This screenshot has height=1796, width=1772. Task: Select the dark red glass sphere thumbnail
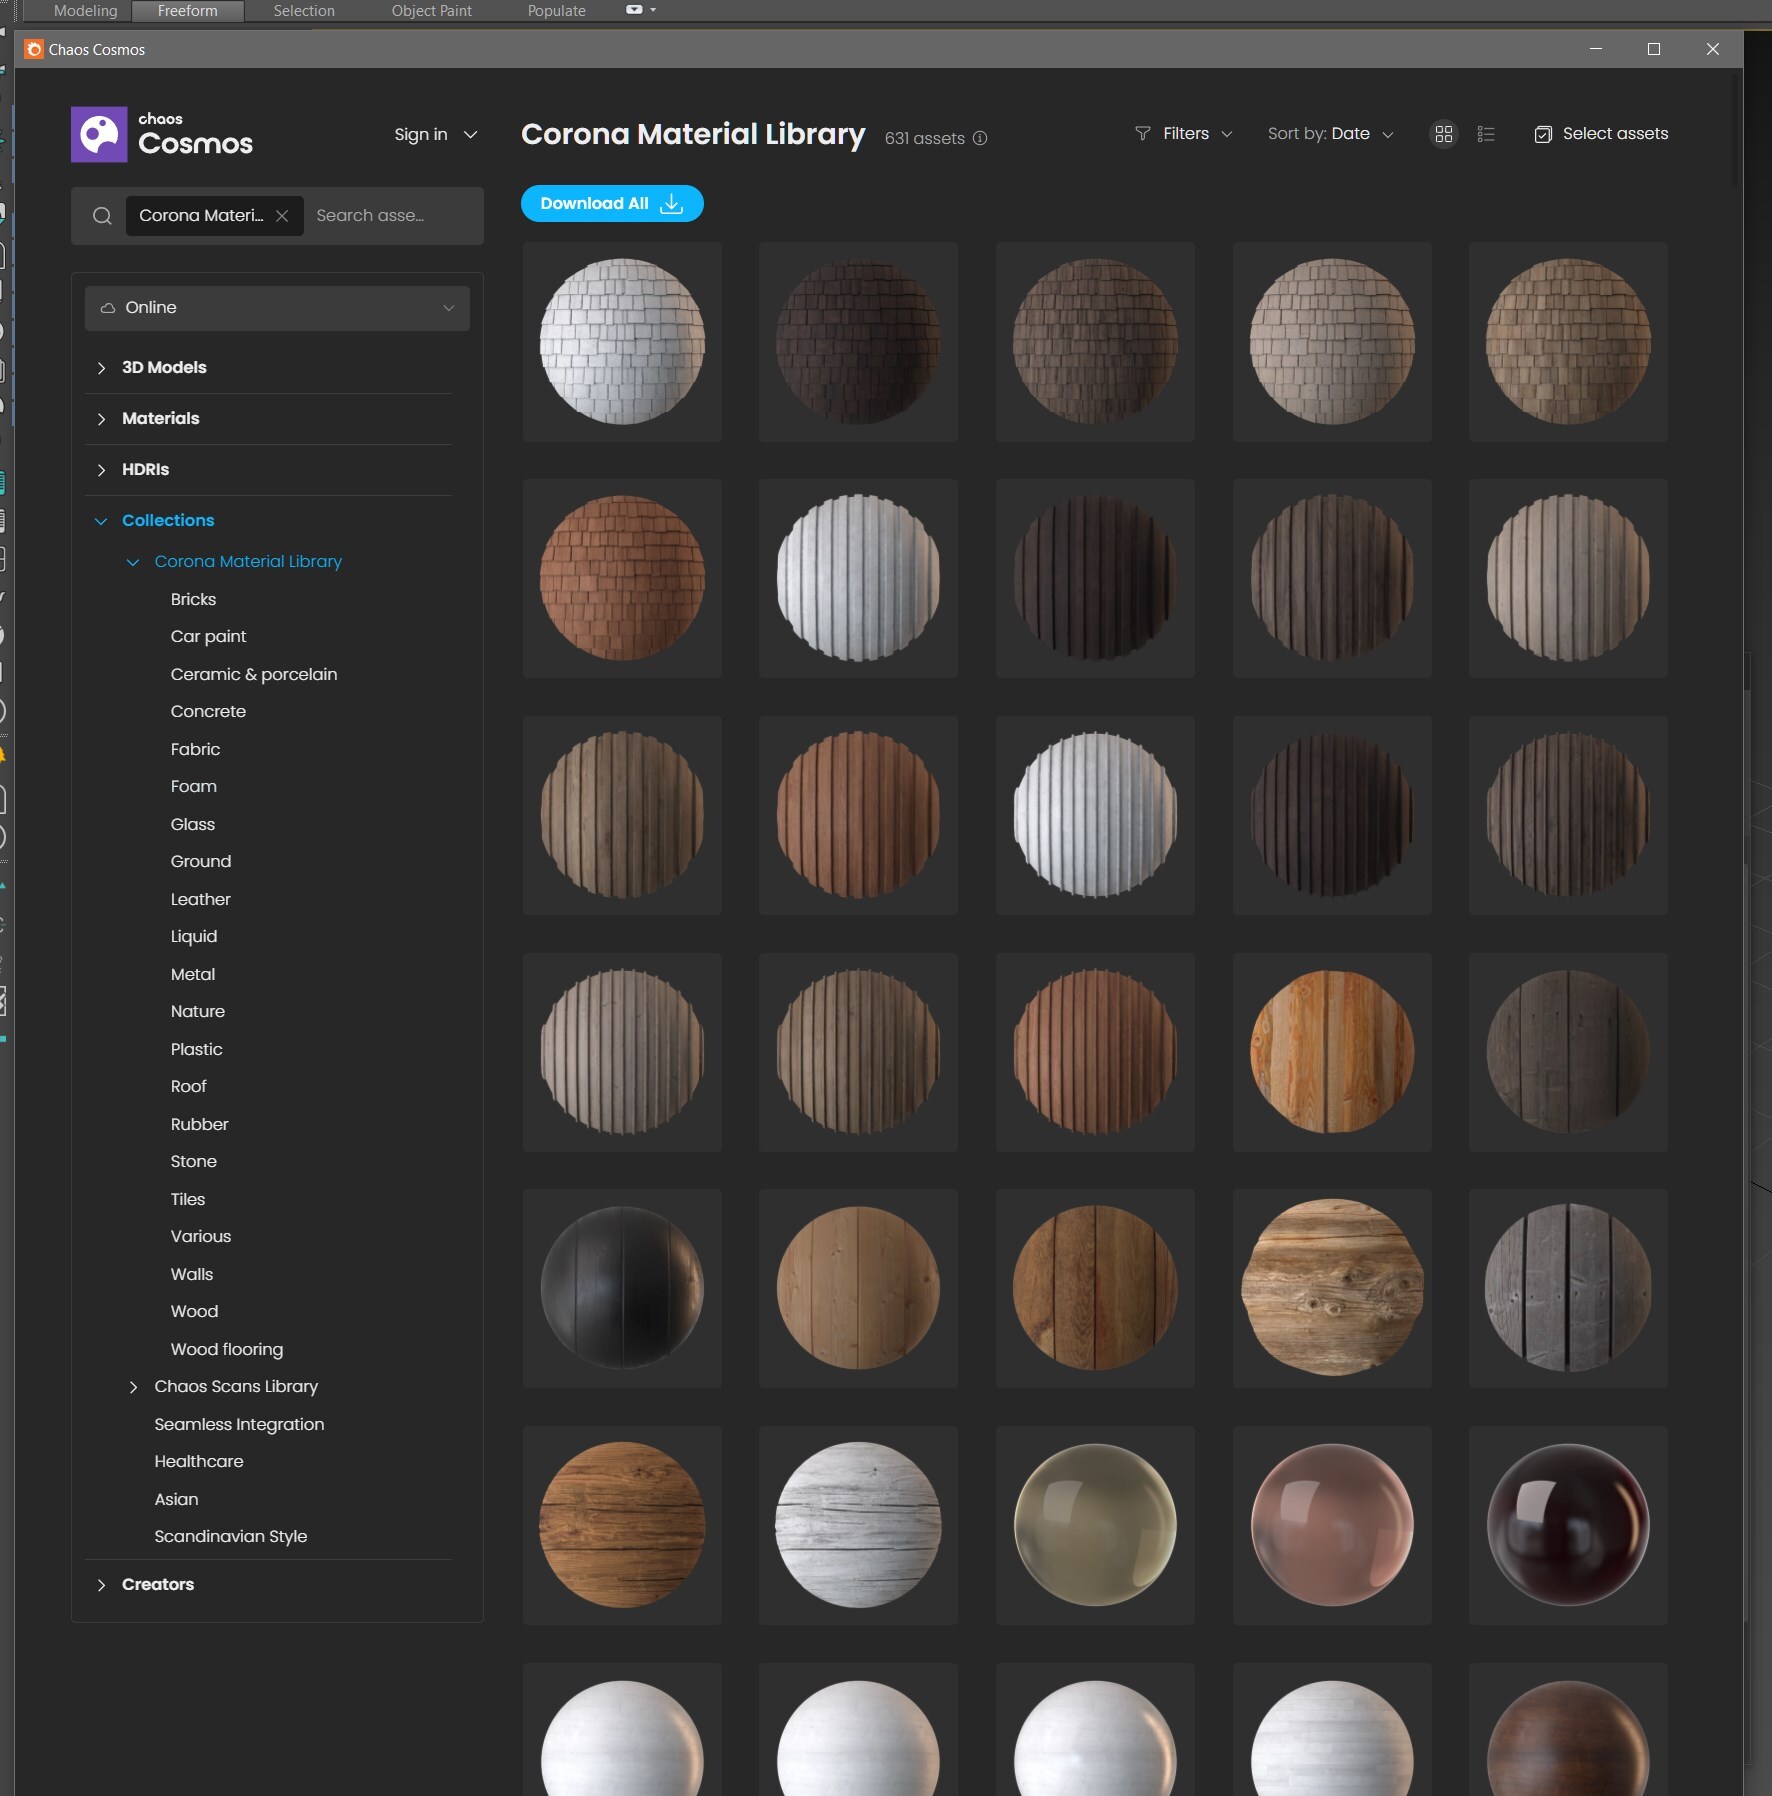point(1568,1525)
